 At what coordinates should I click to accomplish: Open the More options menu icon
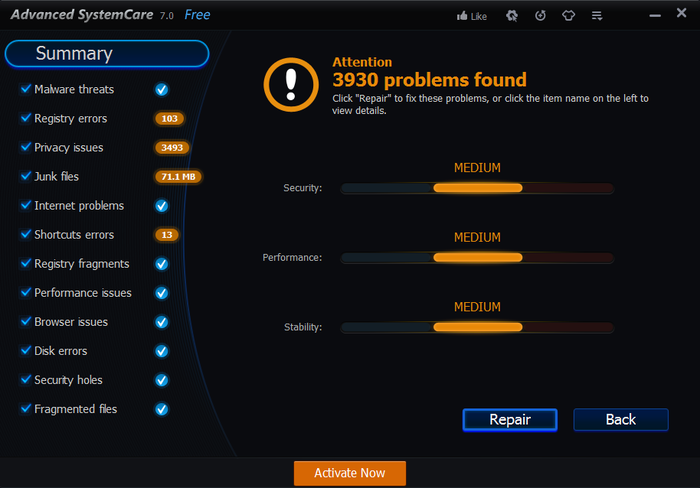(597, 17)
